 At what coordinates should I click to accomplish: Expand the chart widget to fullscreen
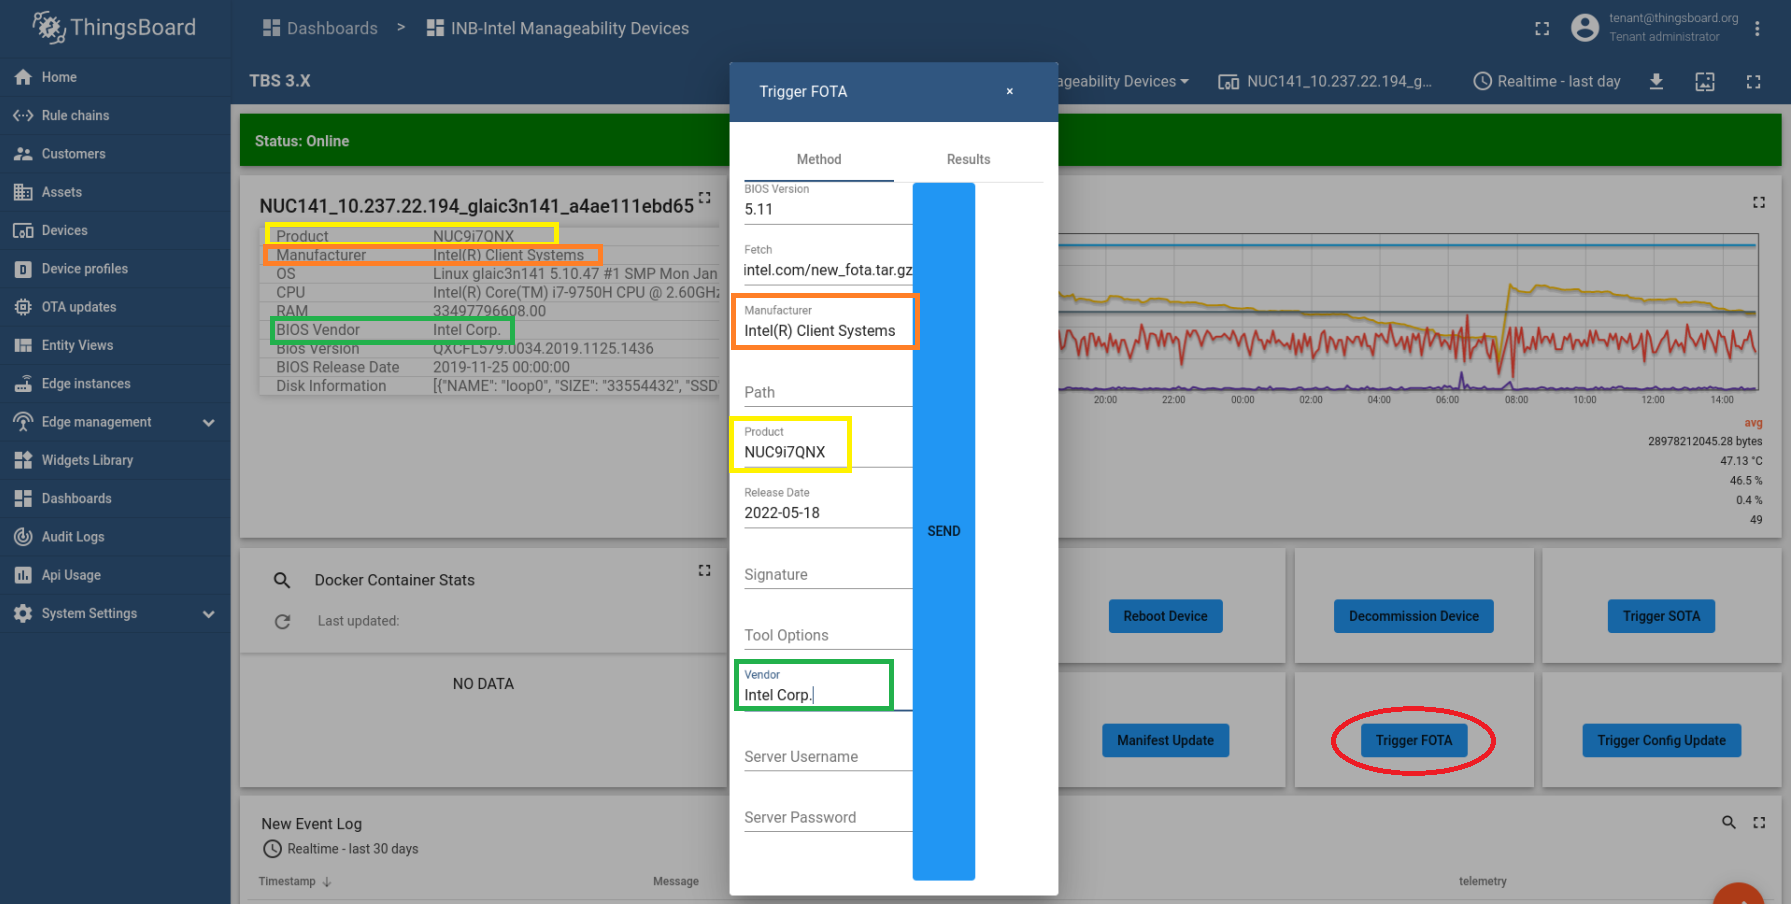coord(1759,202)
